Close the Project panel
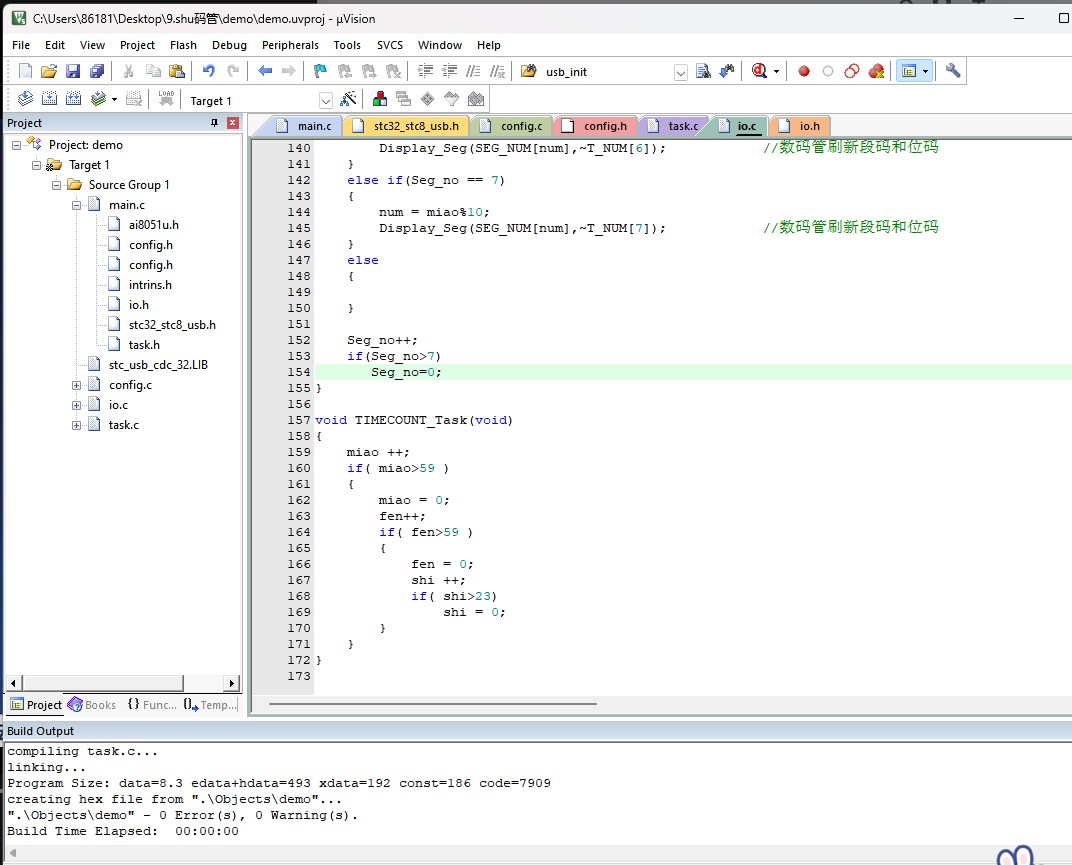The width and height of the screenshot is (1072, 865). 233,122
